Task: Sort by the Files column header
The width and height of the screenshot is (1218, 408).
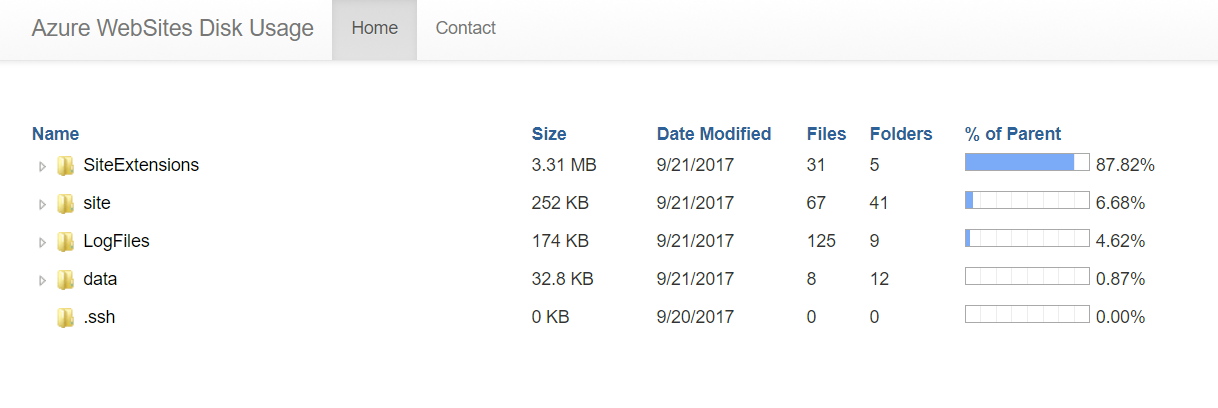Action: (x=826, y=134)
